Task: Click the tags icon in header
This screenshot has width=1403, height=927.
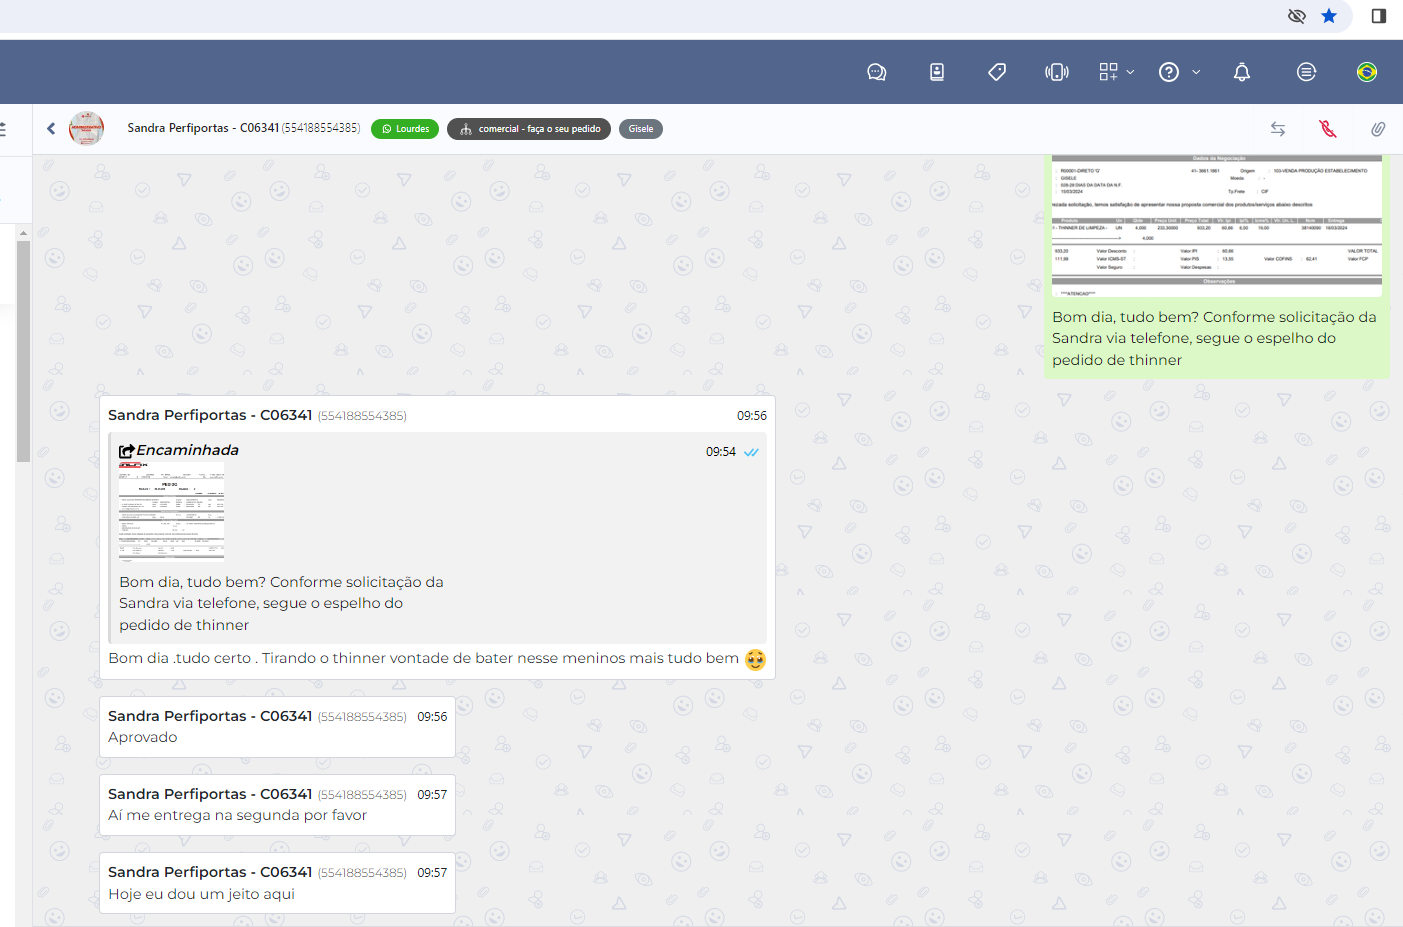Action: coord(997,72)
